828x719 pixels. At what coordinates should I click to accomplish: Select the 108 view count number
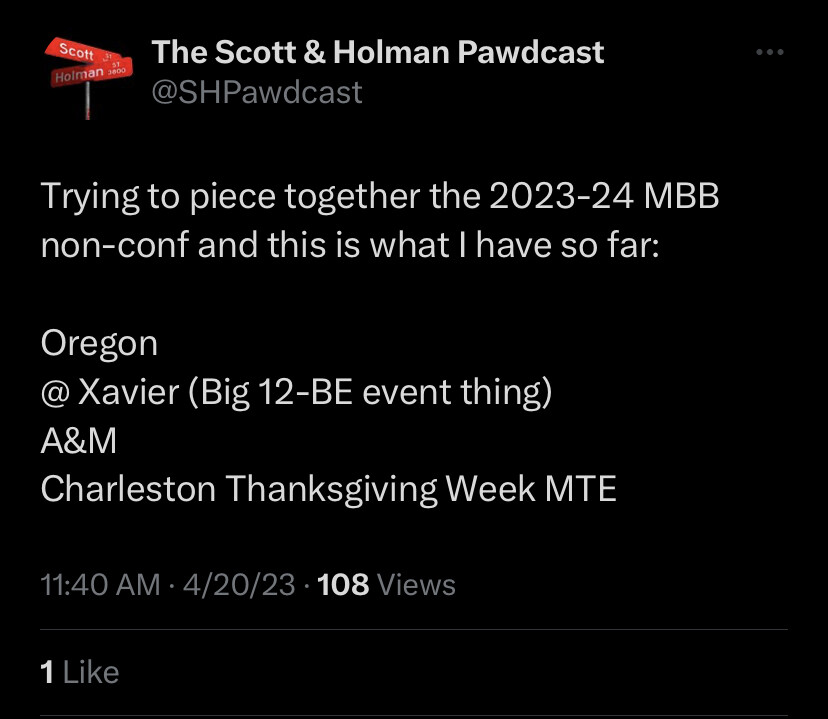pos(343,585)
